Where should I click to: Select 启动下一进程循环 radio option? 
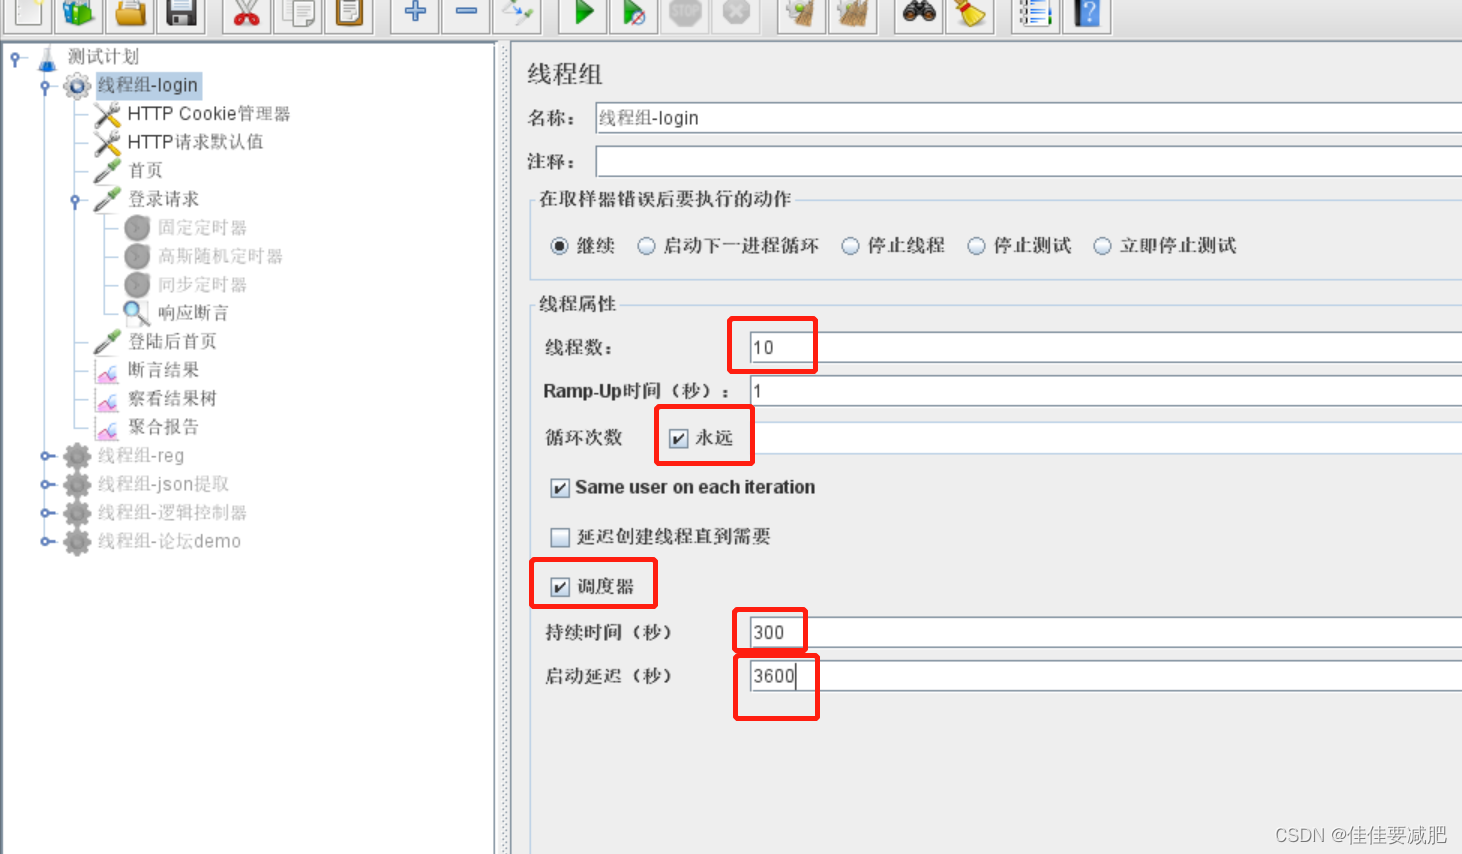click(647, 246)
